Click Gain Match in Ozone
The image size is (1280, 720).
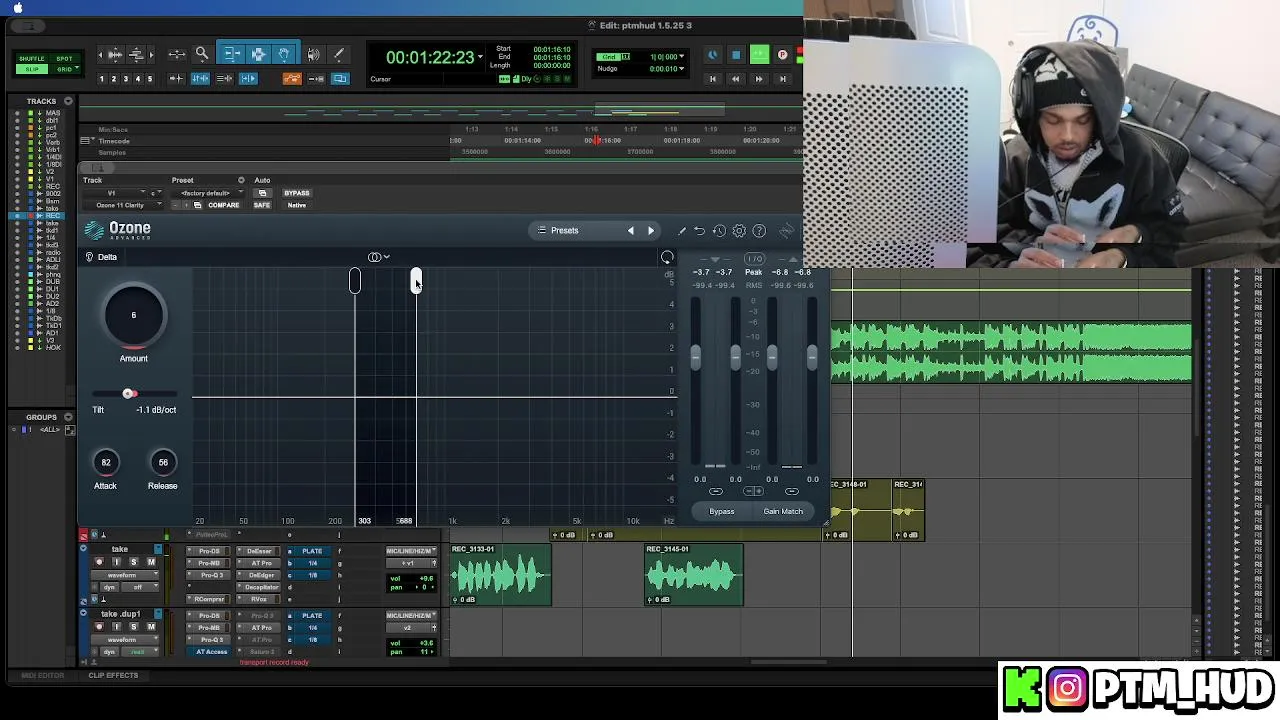click(x=783, y=511)
